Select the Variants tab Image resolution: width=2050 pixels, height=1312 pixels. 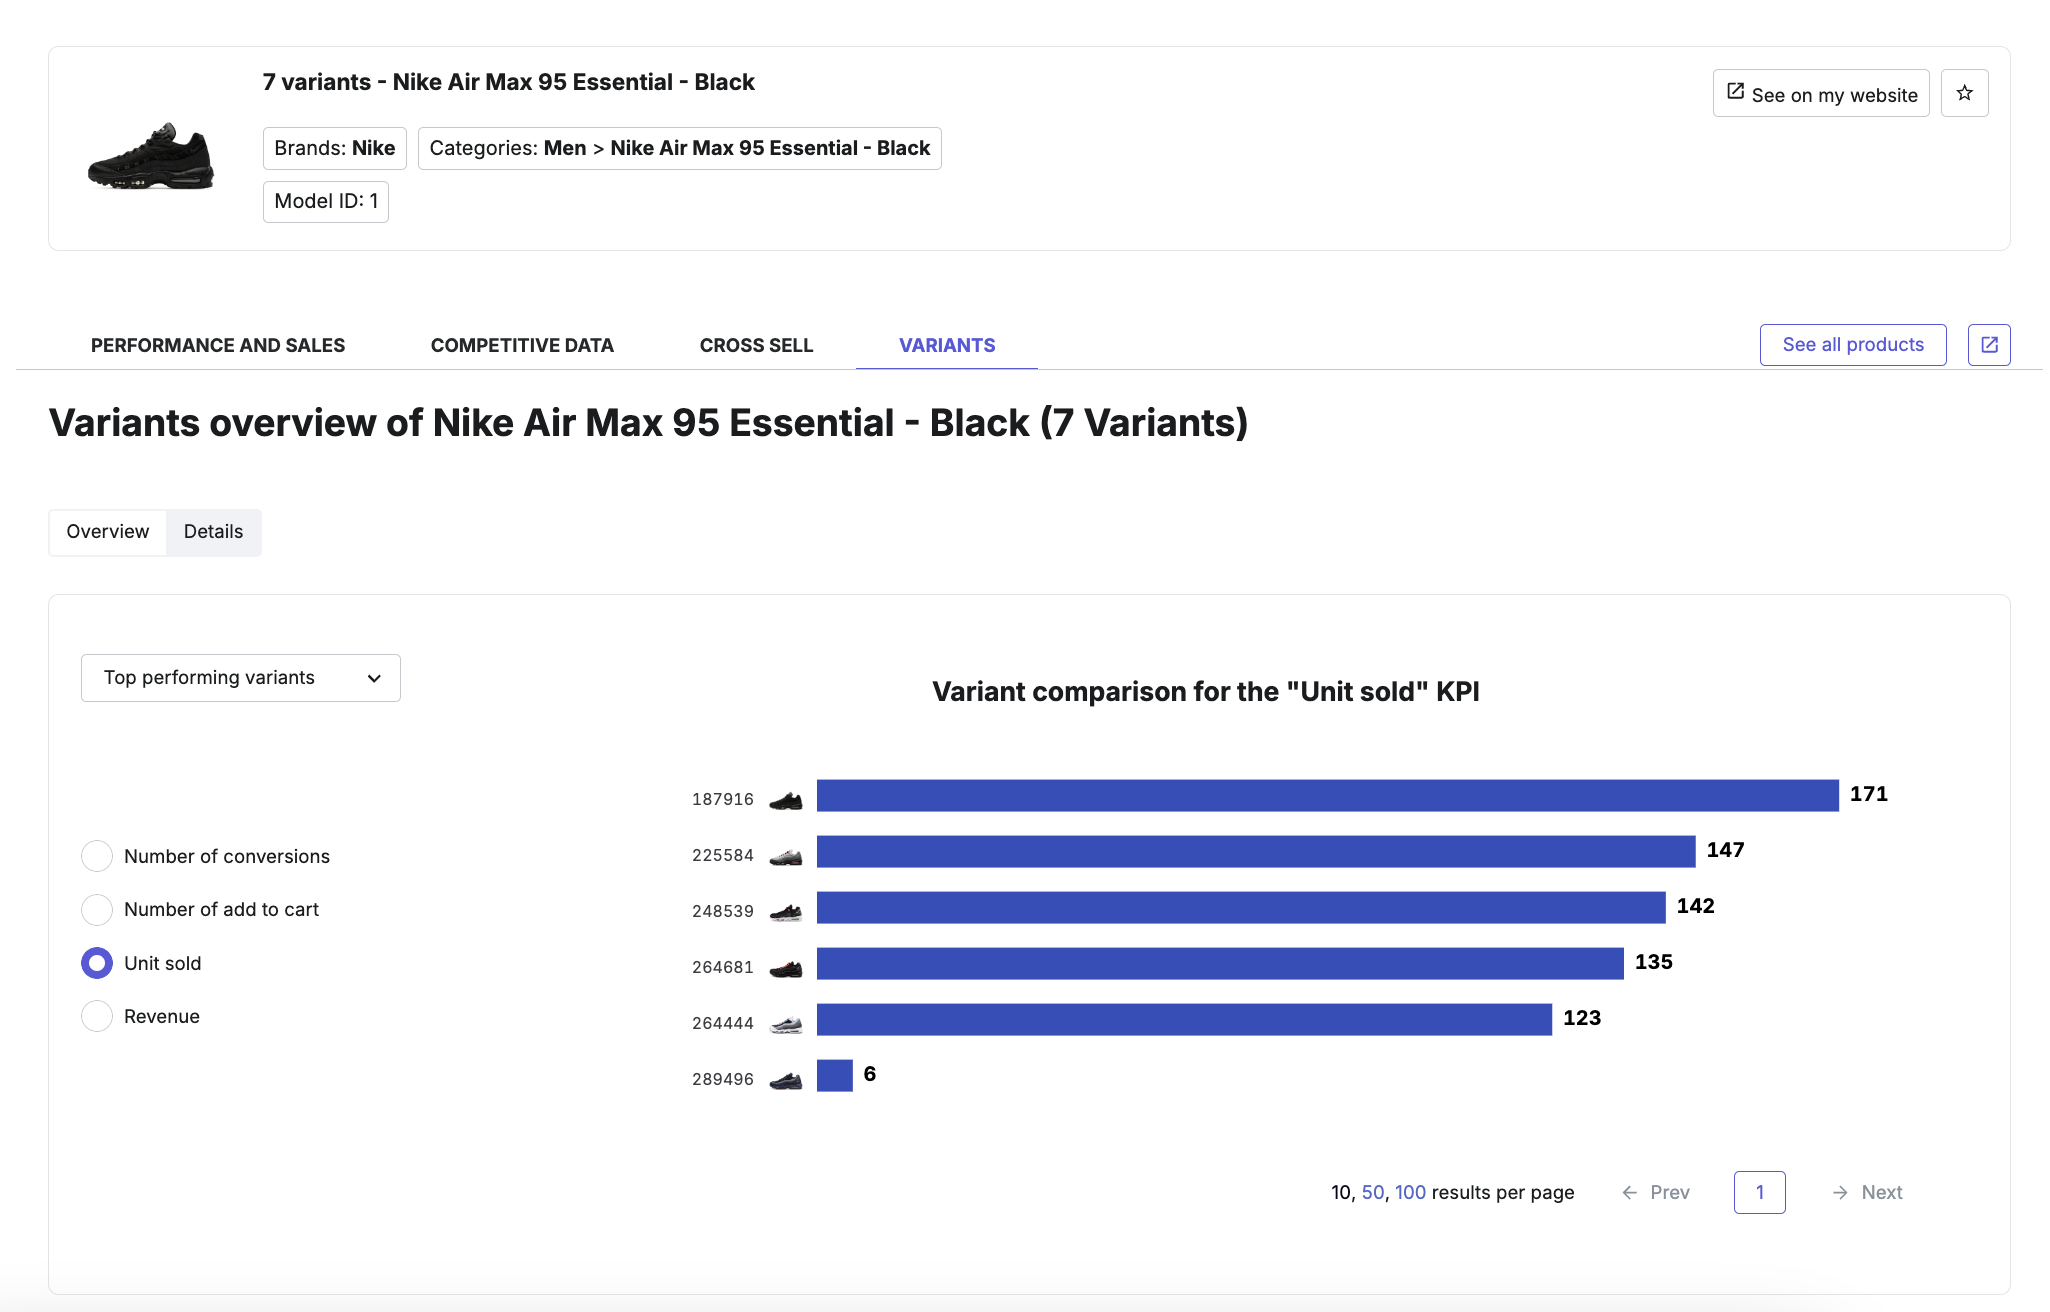click(x=947, y=345)
